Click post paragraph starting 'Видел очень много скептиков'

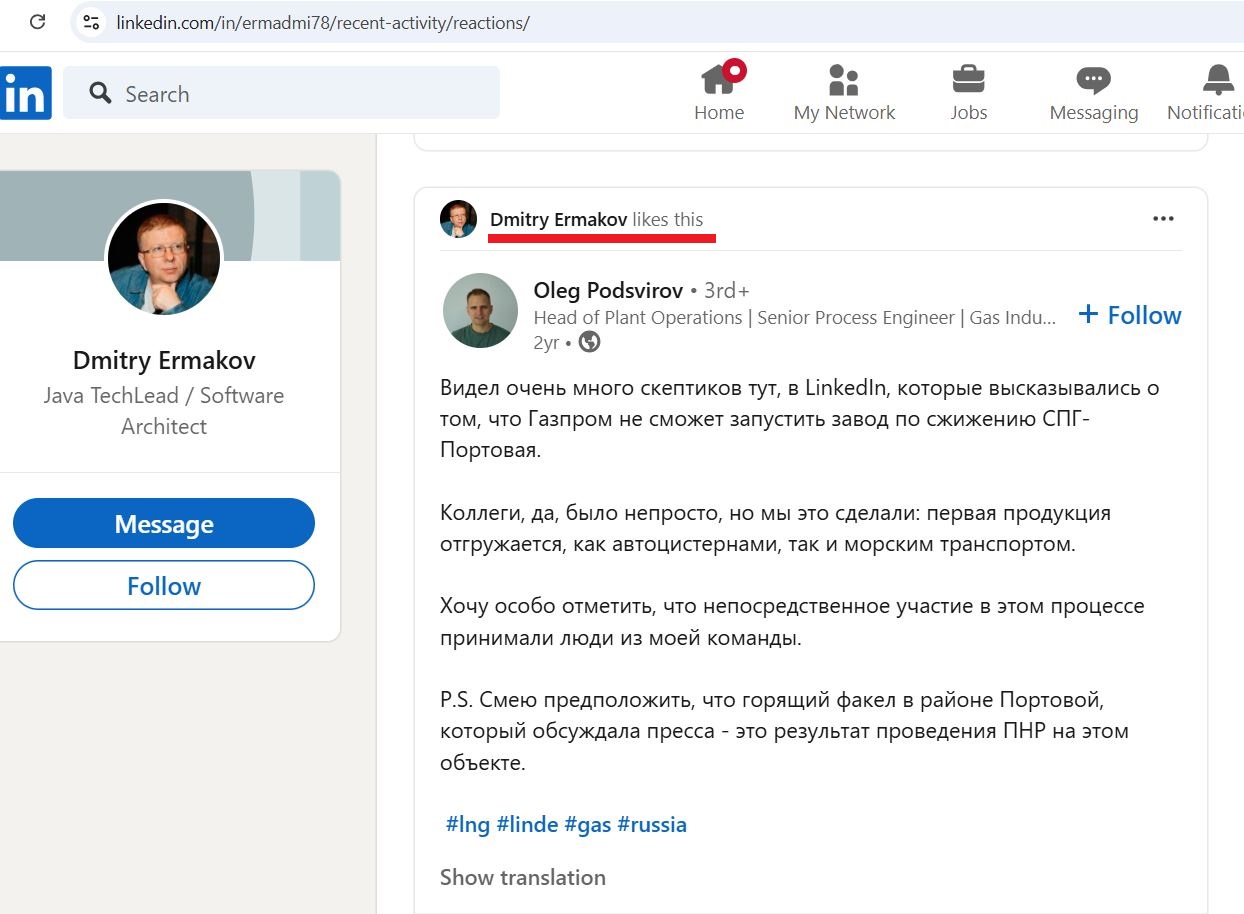(x=800, y=419)
